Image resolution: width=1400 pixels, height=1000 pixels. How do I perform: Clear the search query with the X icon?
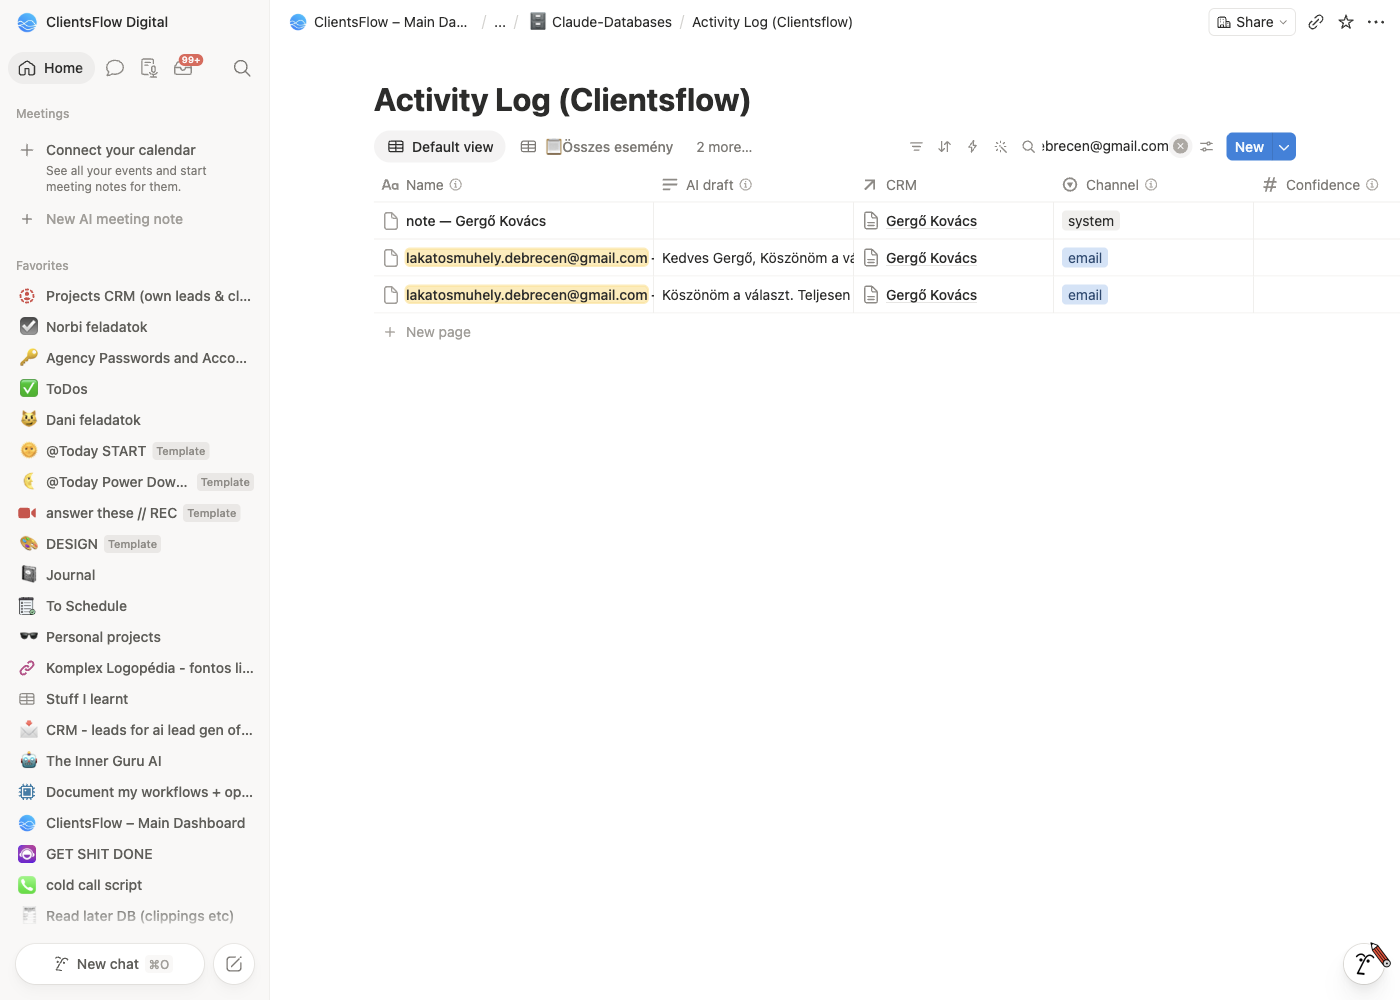coord(1181,146)
